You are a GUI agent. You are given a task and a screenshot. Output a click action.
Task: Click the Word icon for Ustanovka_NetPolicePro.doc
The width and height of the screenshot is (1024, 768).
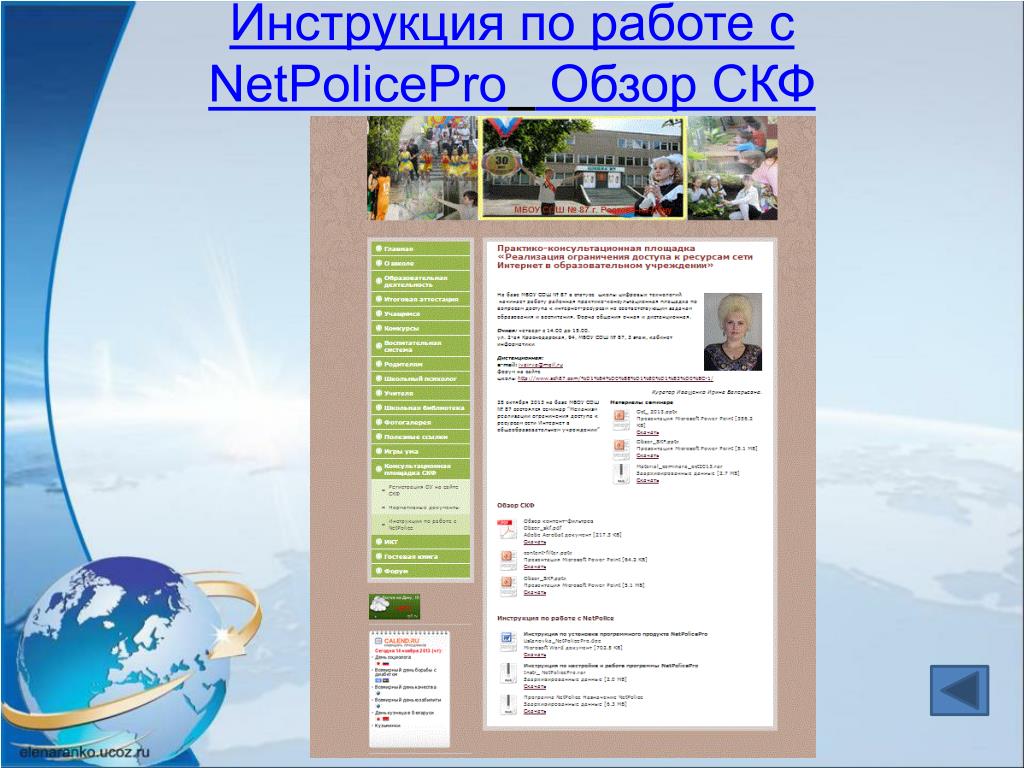(x=508, y=642)
